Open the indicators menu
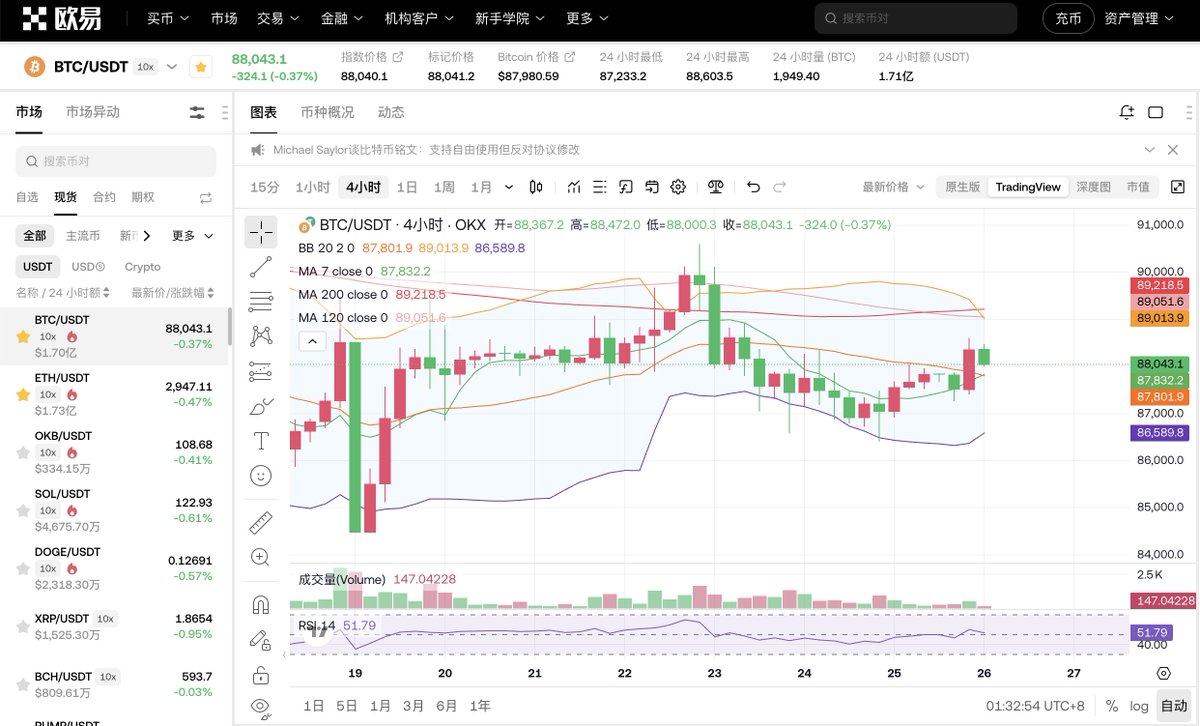This screenshot has width=1200, height=726. click(574, 187)
